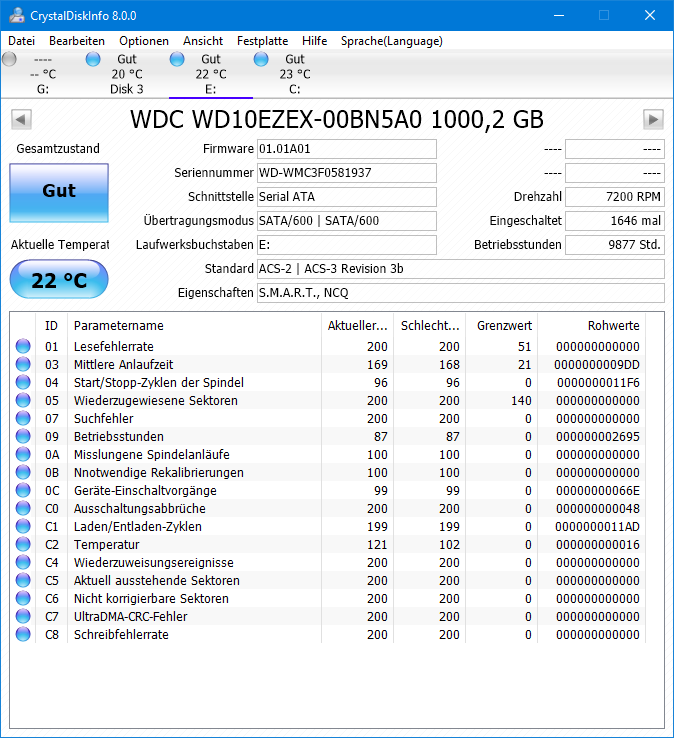Screen dimensions: 674x738
Task: Open the Optionen menu
Action: point(144,41)
